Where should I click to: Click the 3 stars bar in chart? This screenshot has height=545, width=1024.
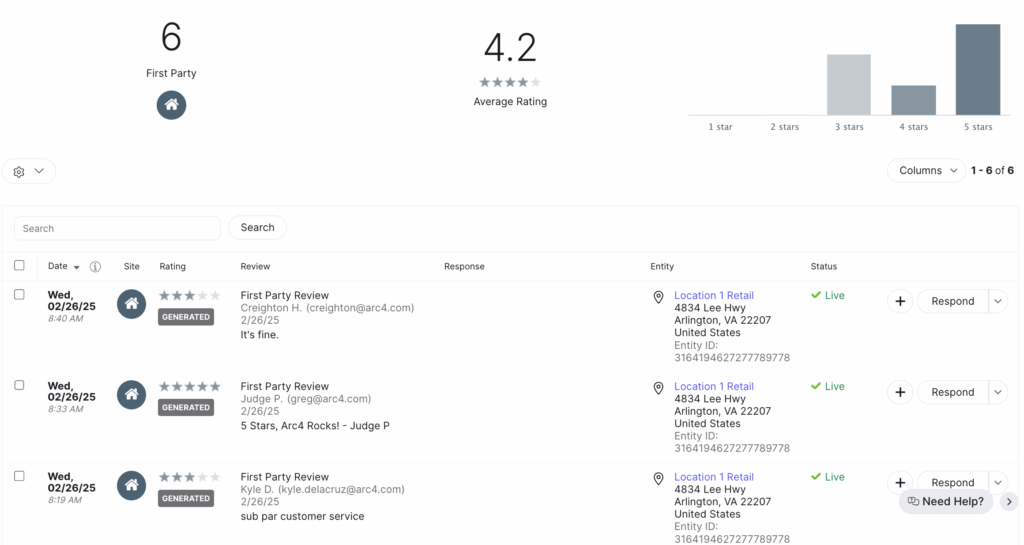[x=848, y=85]
